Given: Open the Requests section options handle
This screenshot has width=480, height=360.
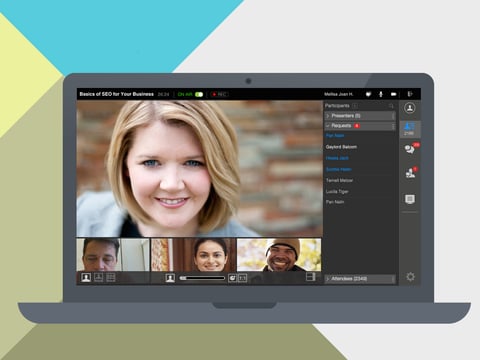Looking at the screenshot, I should (393, 126).
